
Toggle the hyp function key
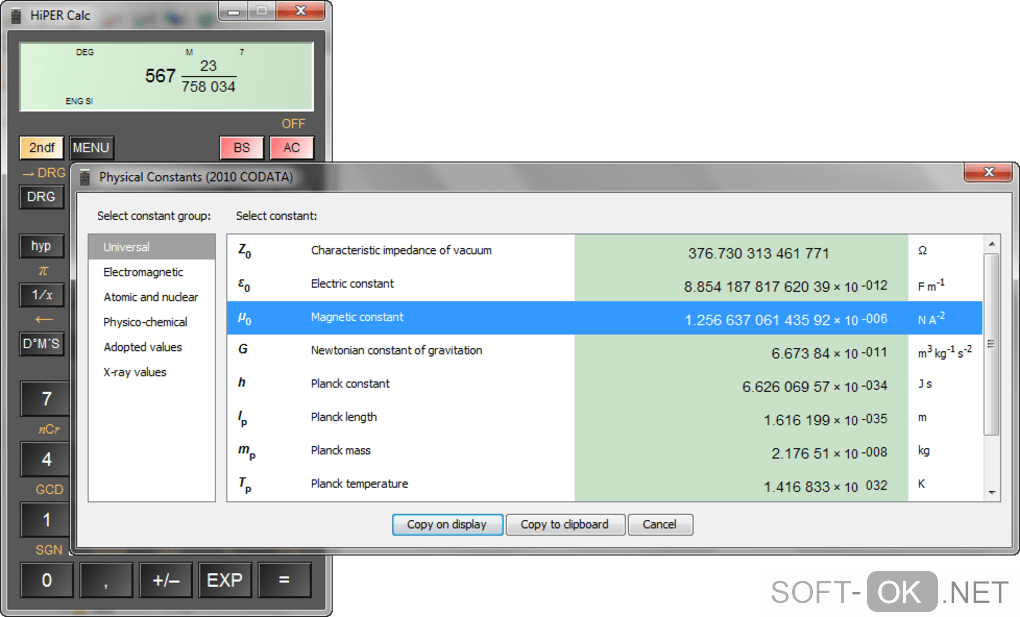(x=41, y=245)
